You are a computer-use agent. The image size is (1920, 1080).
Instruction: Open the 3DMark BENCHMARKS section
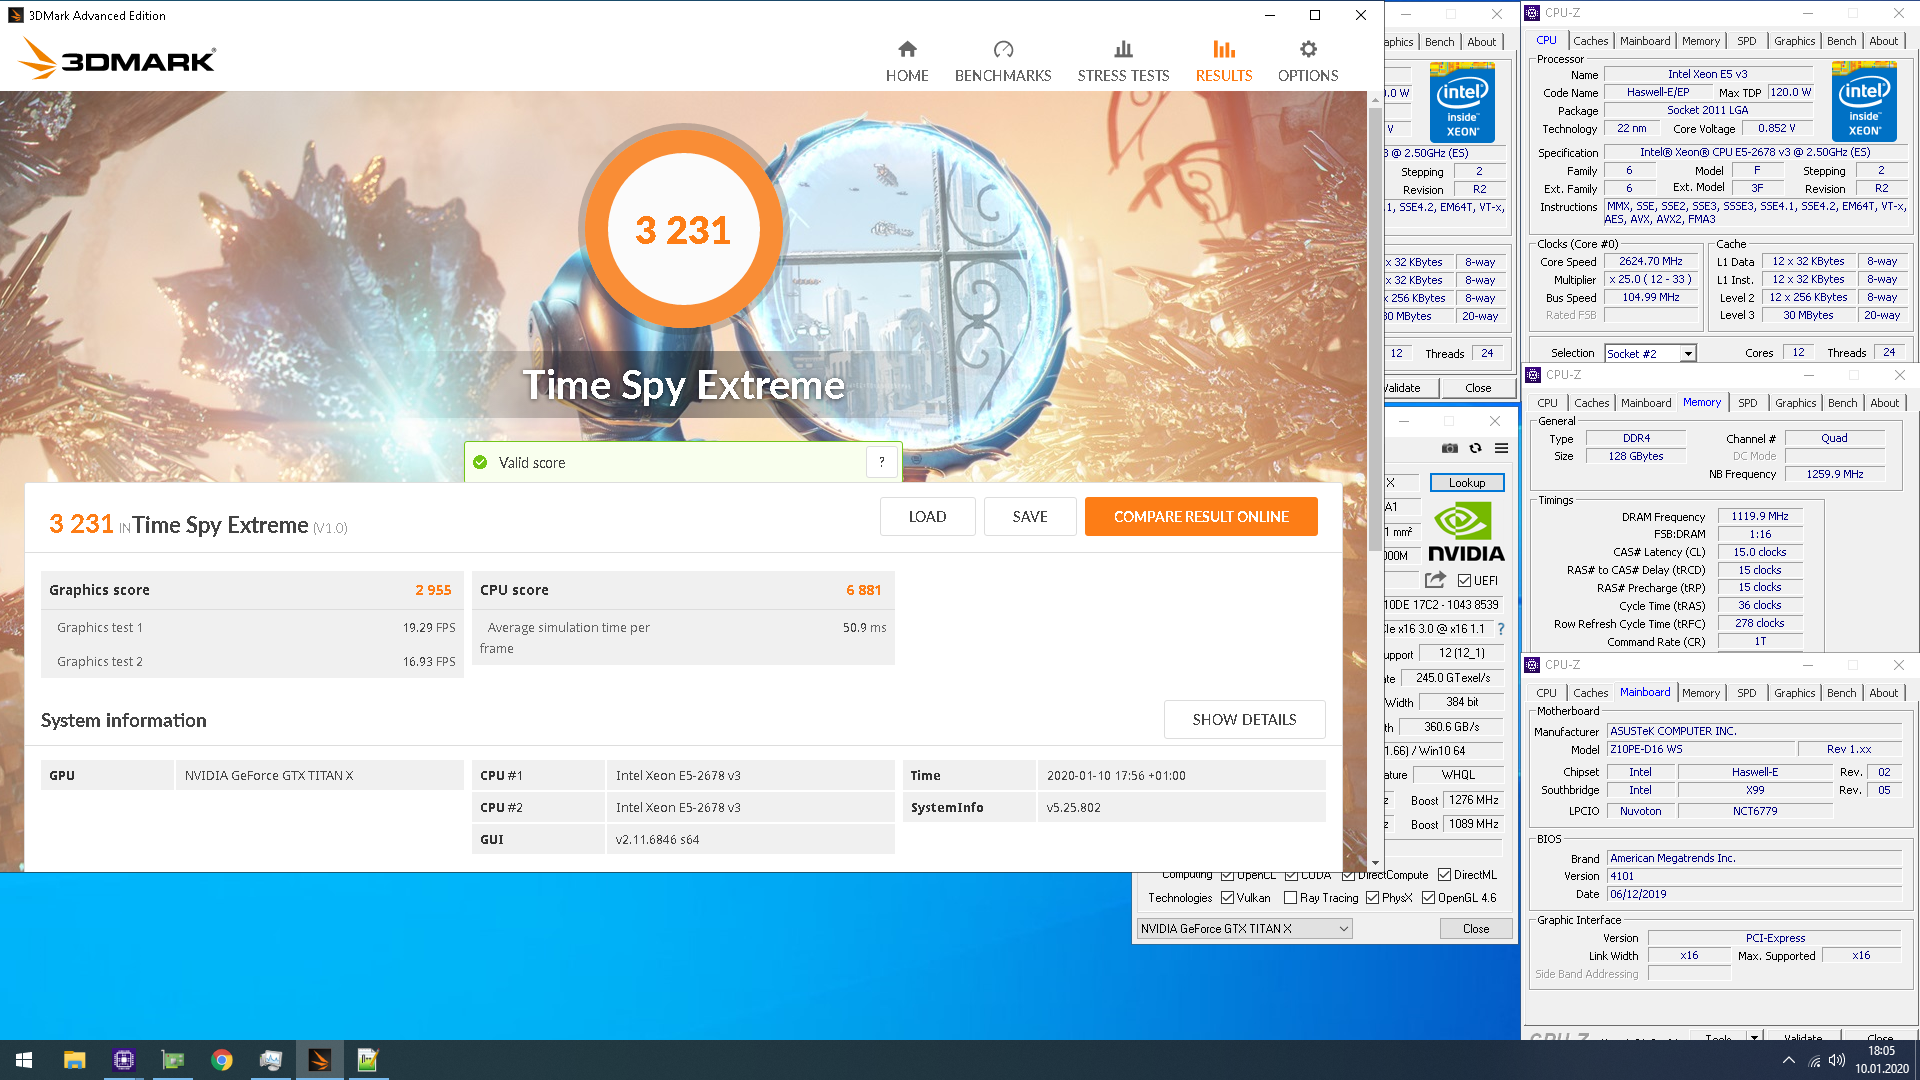click(1003, 61)
